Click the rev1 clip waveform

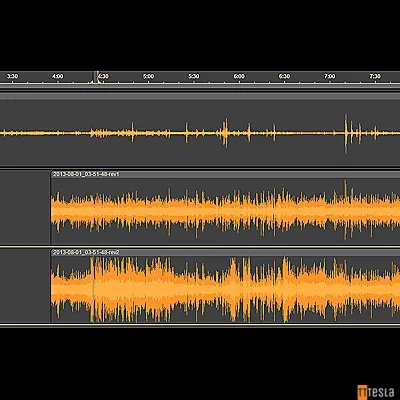pos(225,211)
